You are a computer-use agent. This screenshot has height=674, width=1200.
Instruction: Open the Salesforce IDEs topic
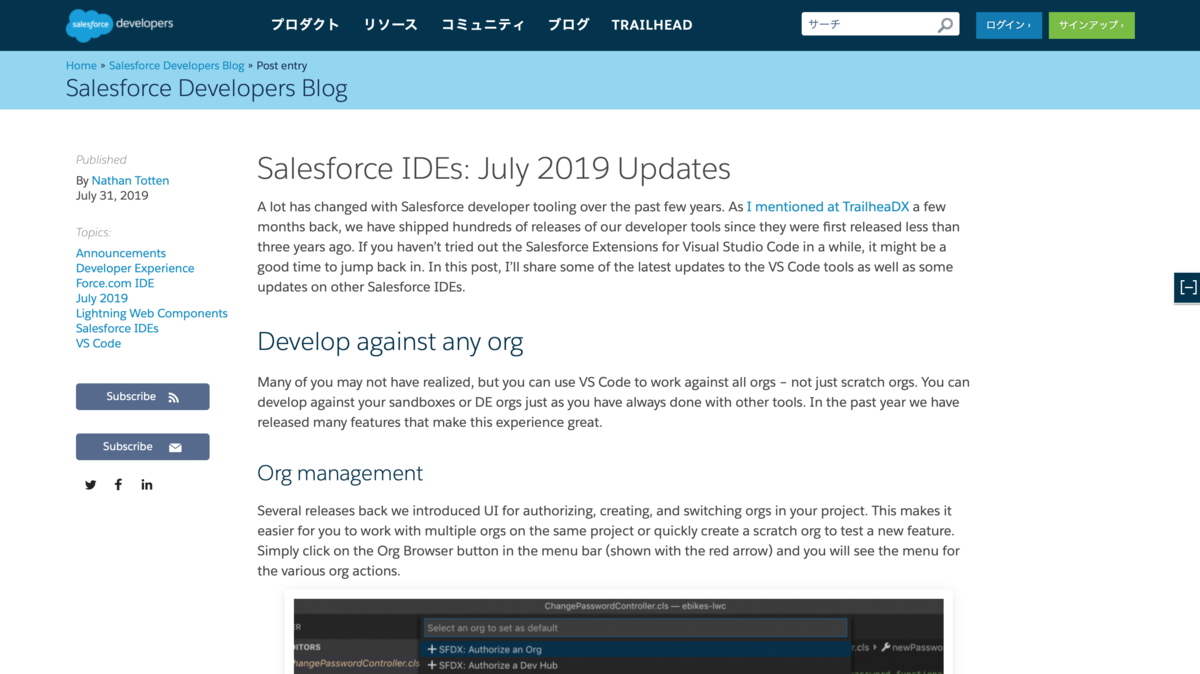(x=117, y=329)
